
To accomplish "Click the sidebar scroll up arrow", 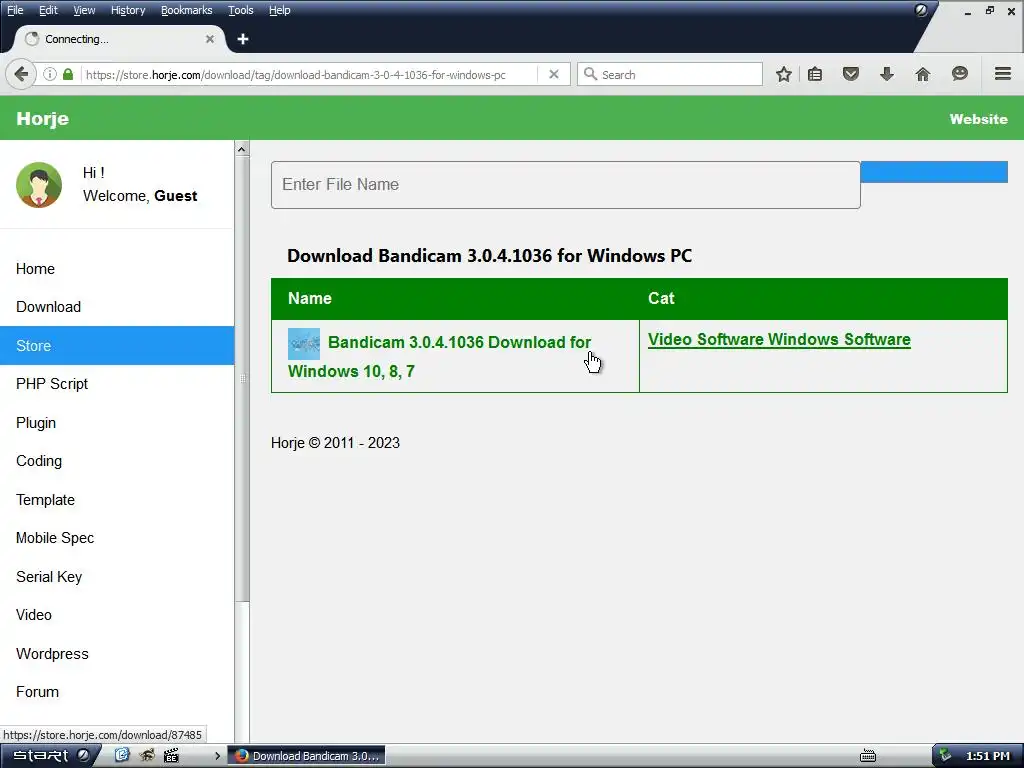I will click(x=242, y=150).
